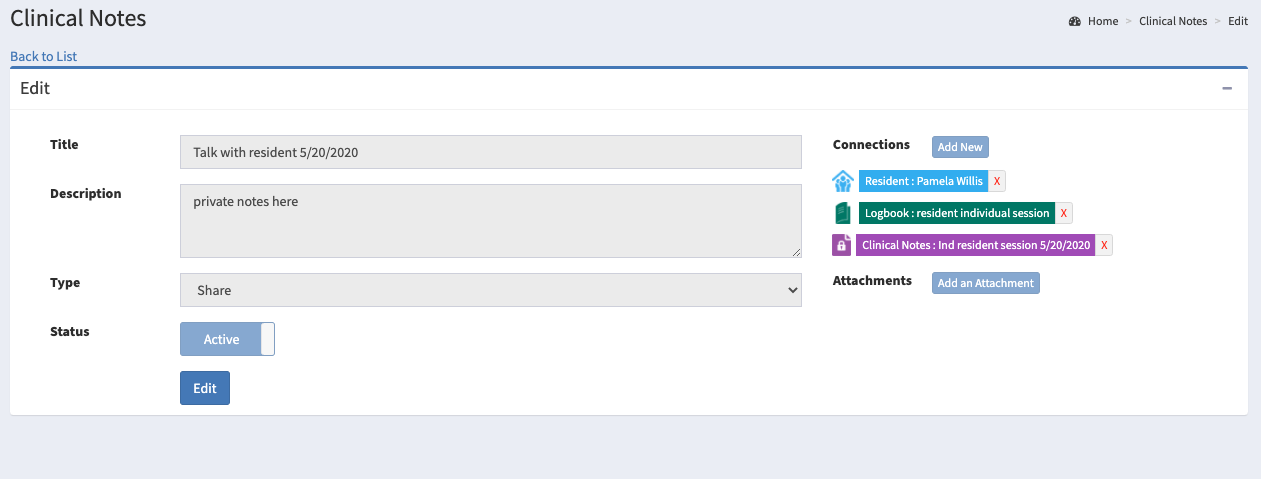This screenshot has width=1261, height=479.
Task: Grab the Description textarea resize handle
Action: (796, 252)
